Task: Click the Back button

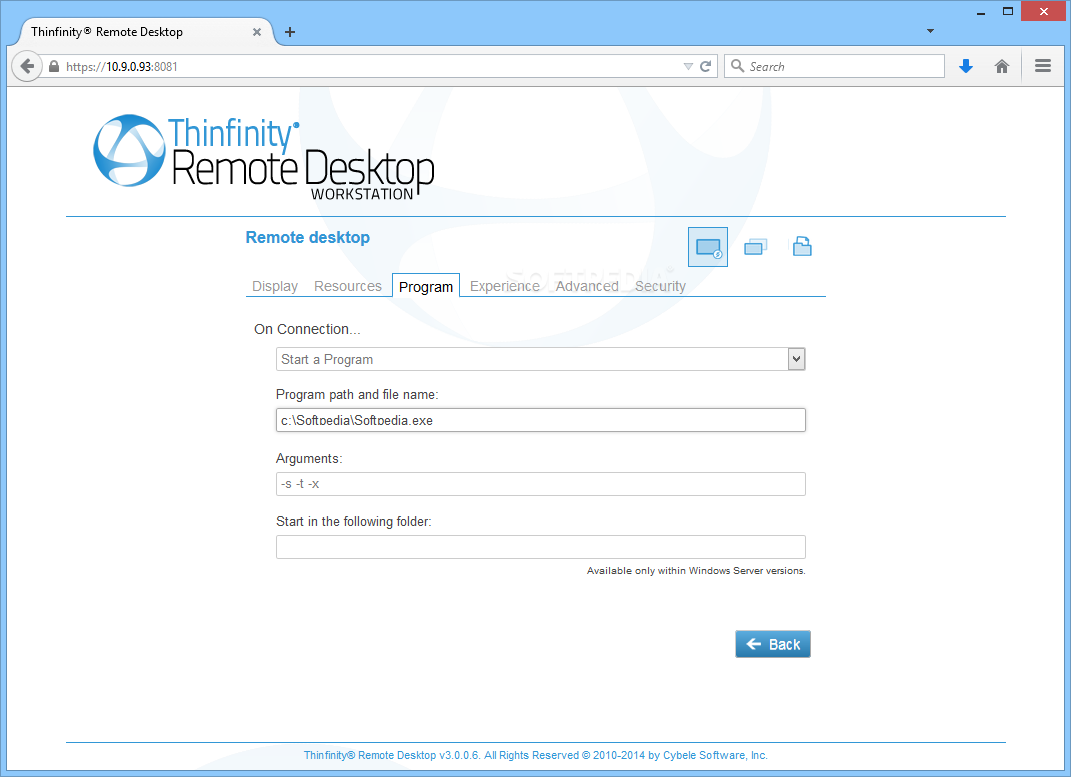Action: (773, 644)
